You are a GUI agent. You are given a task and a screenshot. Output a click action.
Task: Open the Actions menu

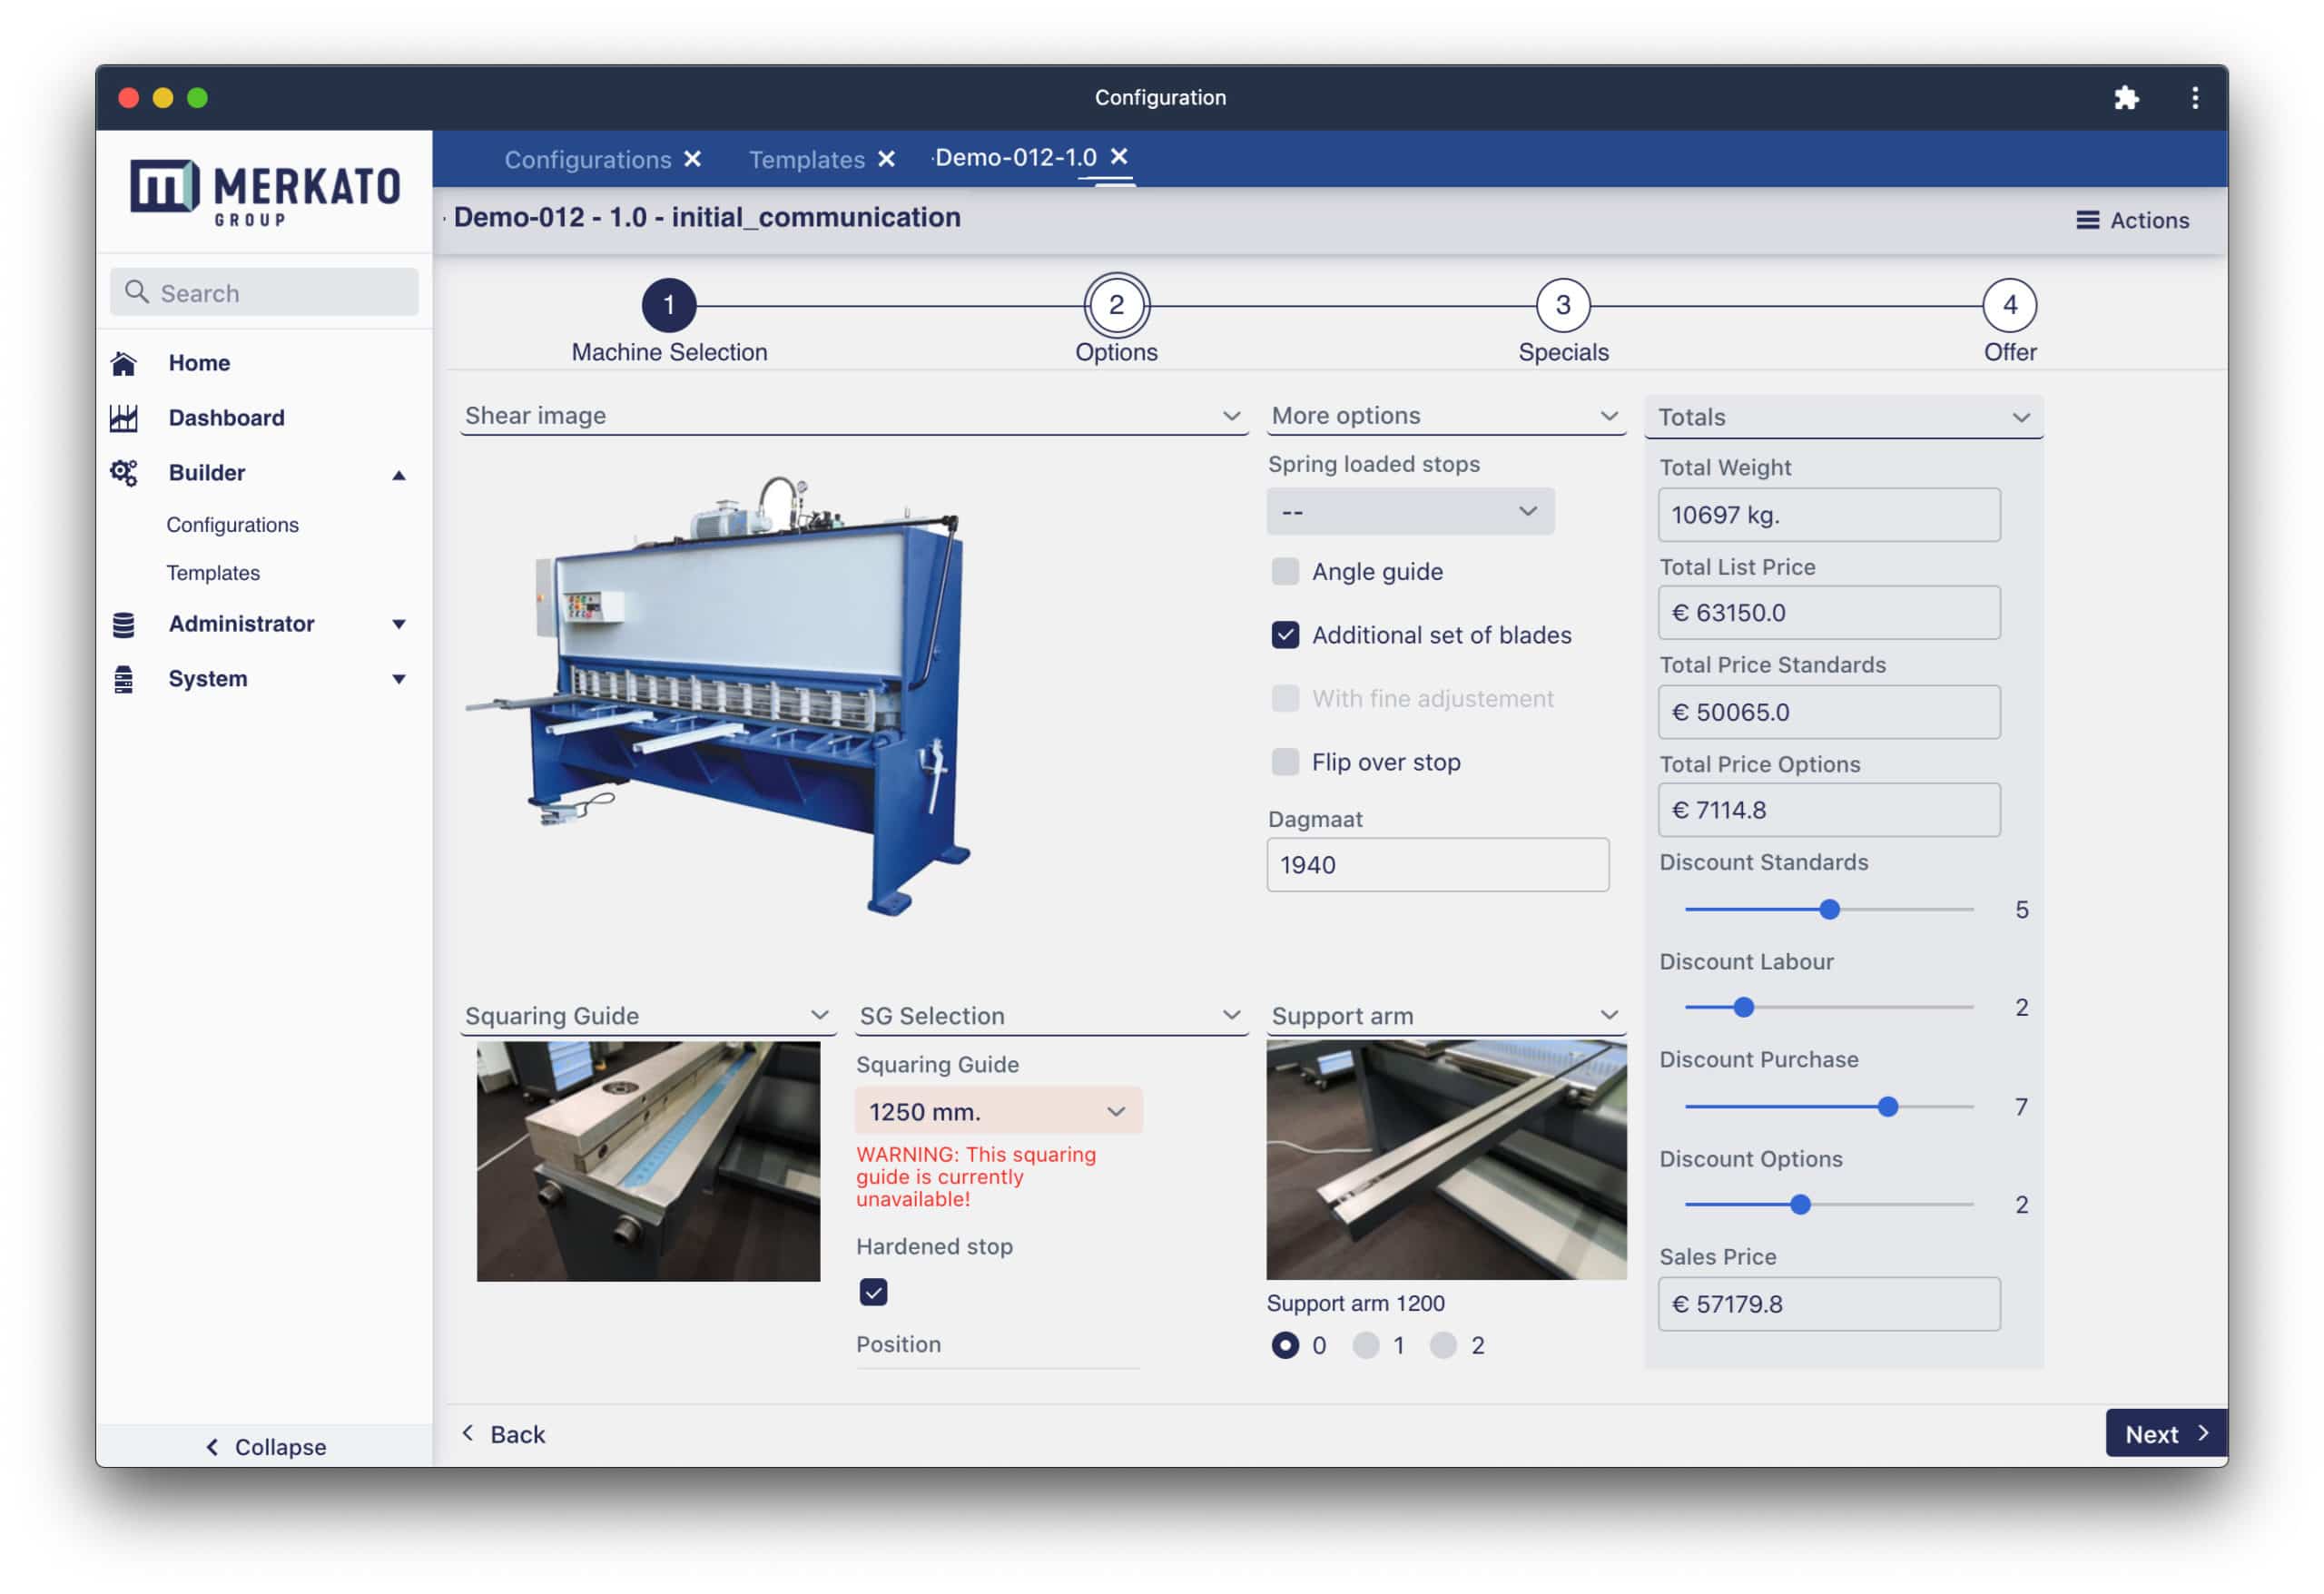click(x=2132, y=220)
